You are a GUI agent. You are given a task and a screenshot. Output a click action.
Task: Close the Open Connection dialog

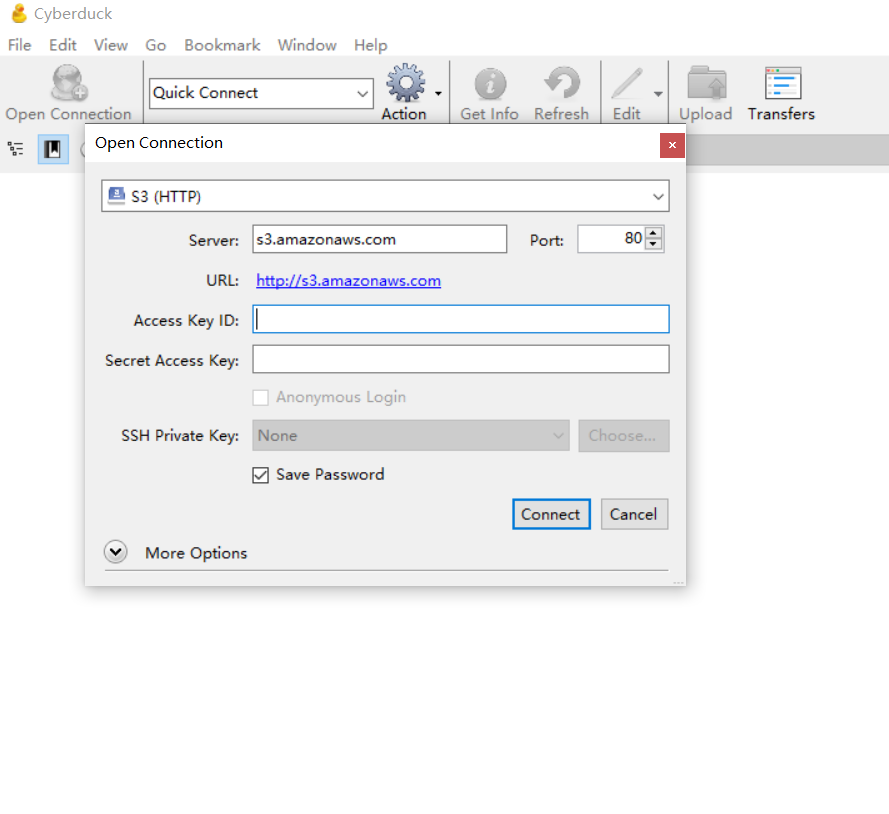(x=672, y=145)
